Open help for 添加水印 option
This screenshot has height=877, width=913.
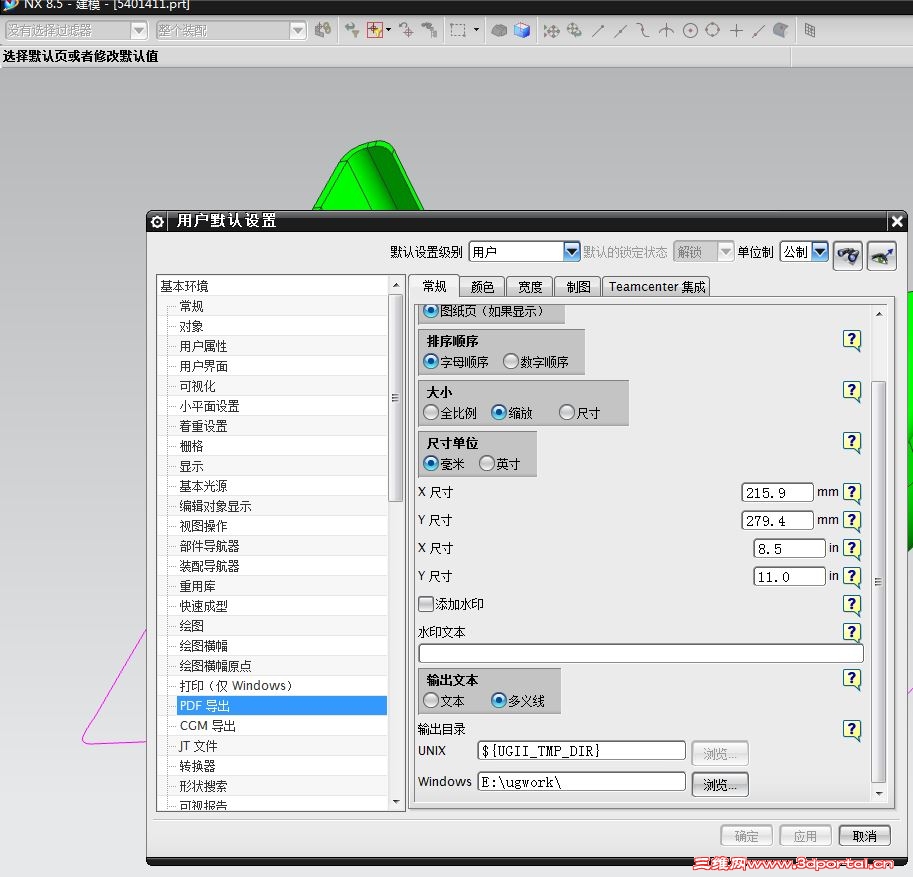[x=852, y=604]
